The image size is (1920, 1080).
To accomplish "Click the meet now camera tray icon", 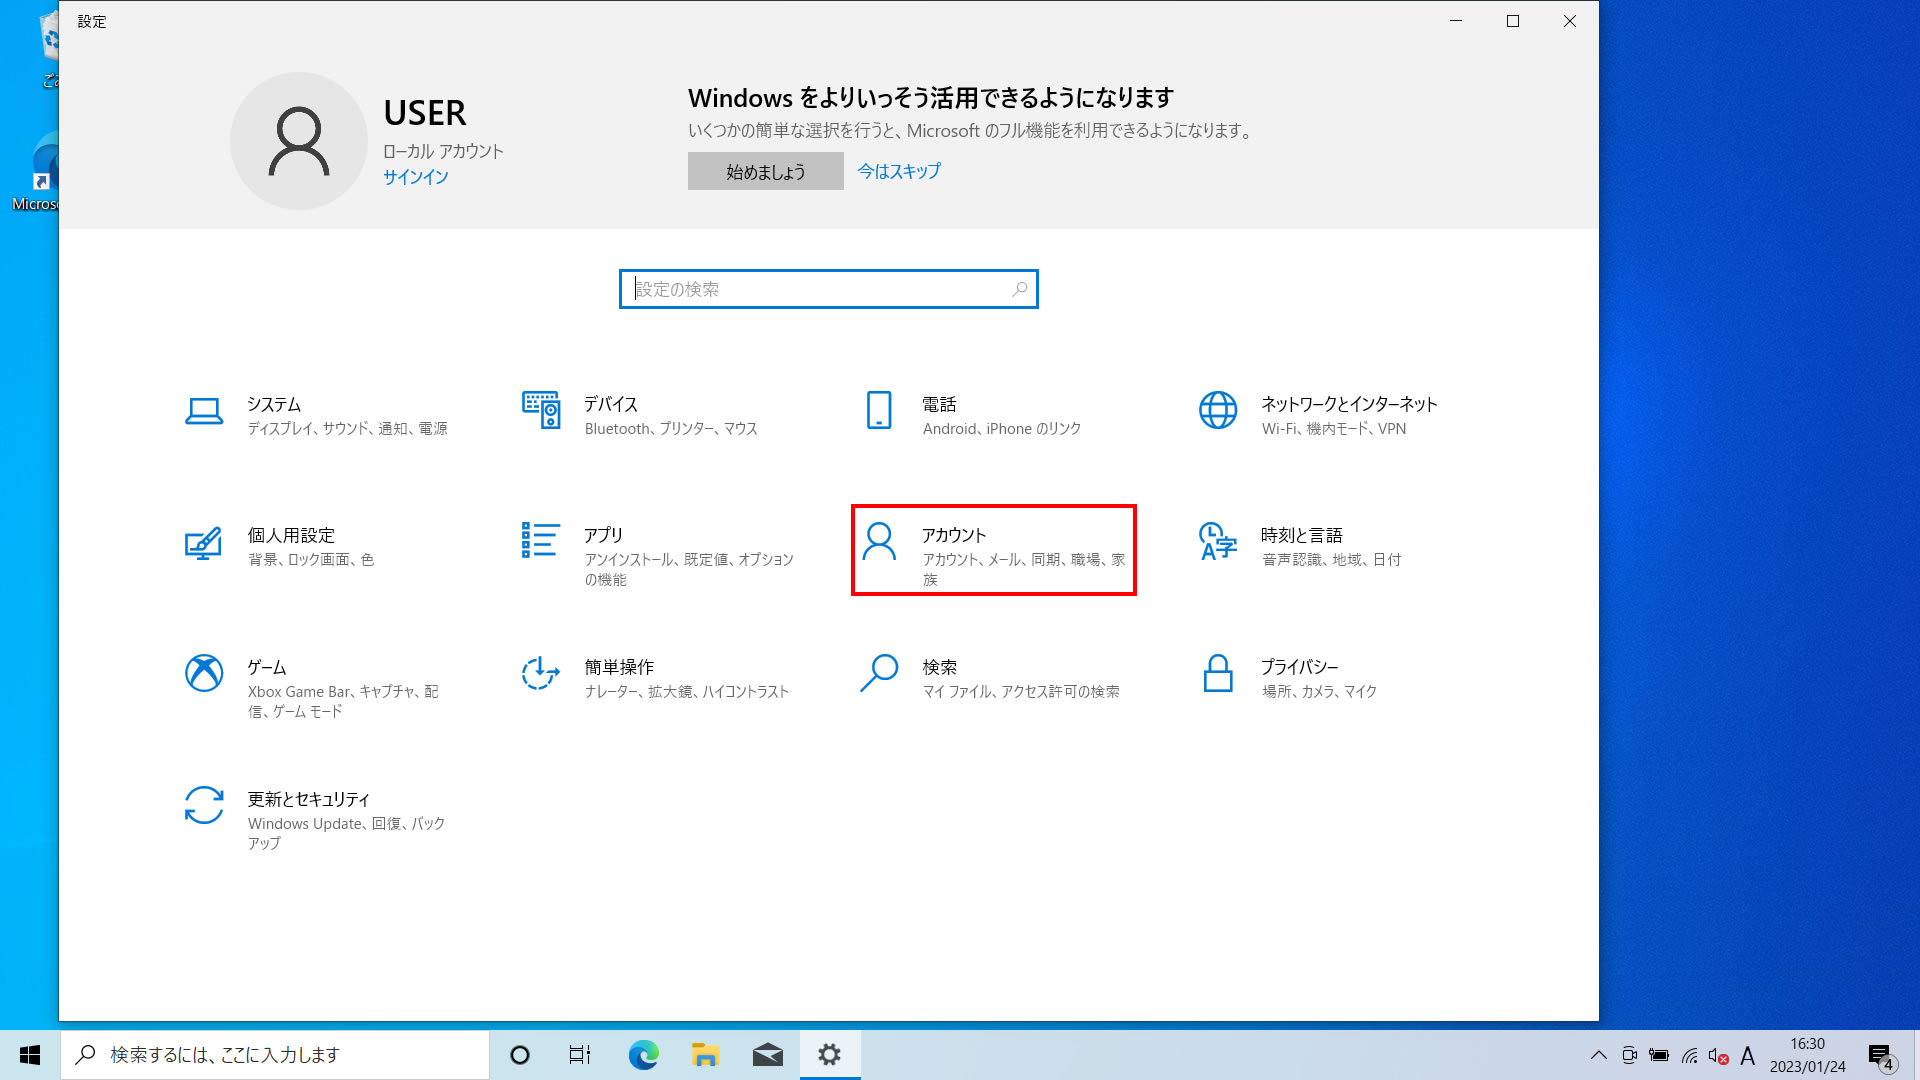I will click(1629, 1056).
